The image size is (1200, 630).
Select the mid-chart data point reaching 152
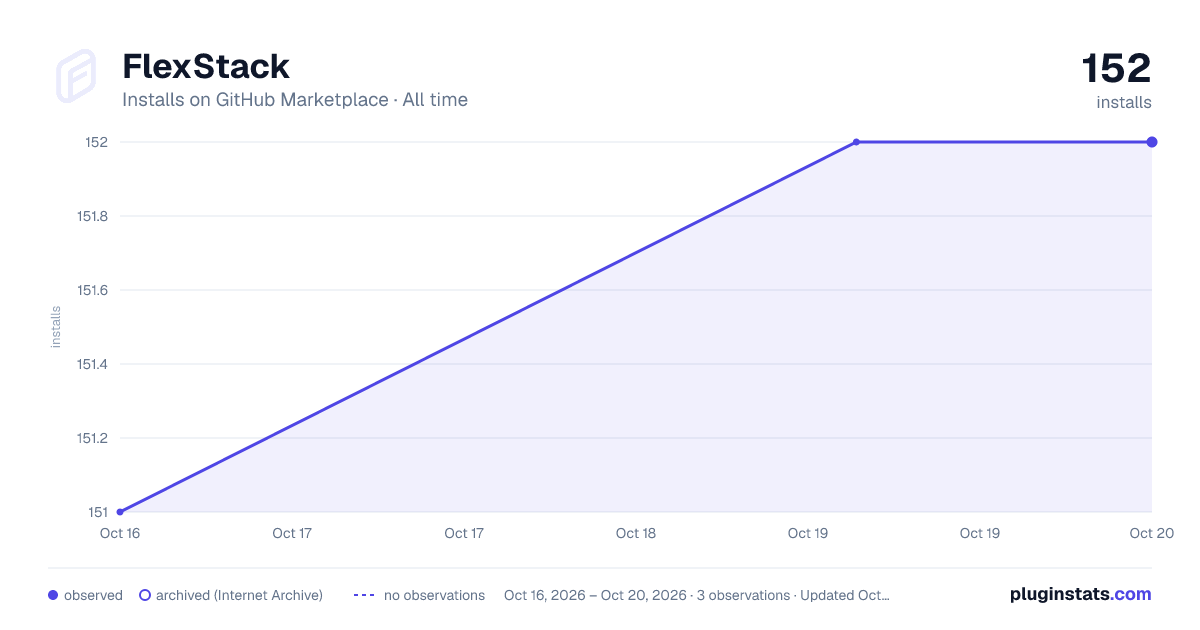click(857, 142)
